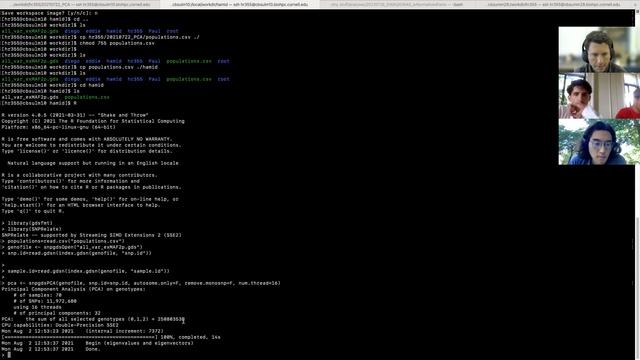Select bottom video thumbnail of person with glasses outdoors
Image resolution: width=640 pixels, height=360 pixels.
click(599, 142)
